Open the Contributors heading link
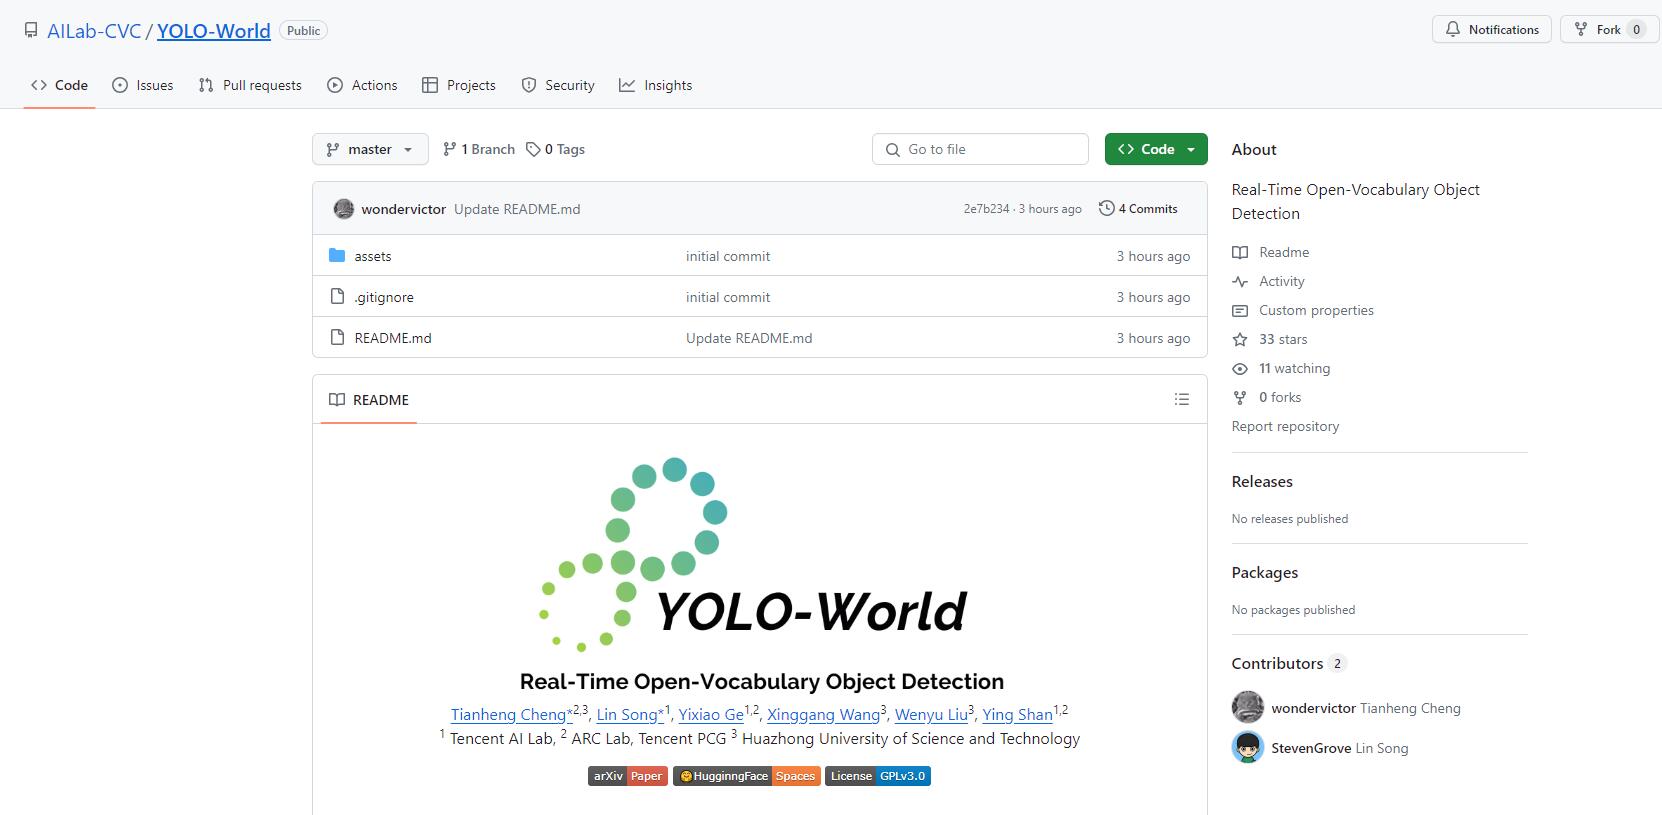This screenshot has width=1662, height=815. click(x=1289, y=663)
